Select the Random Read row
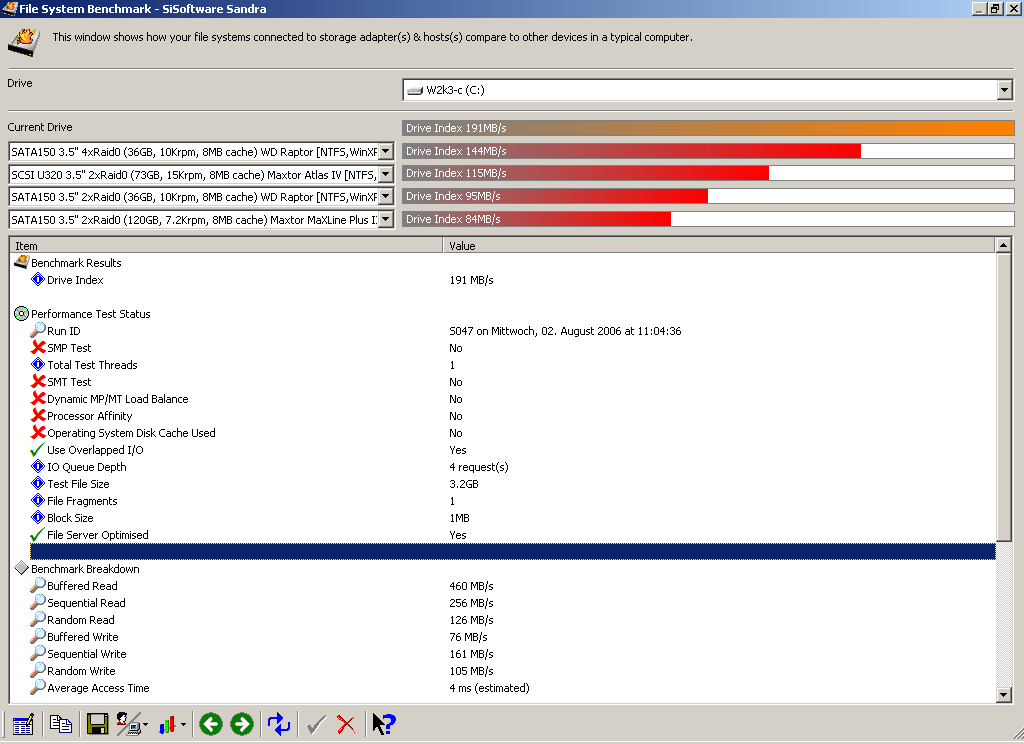This screenshot has height=744, width=1024. point(503,619)
